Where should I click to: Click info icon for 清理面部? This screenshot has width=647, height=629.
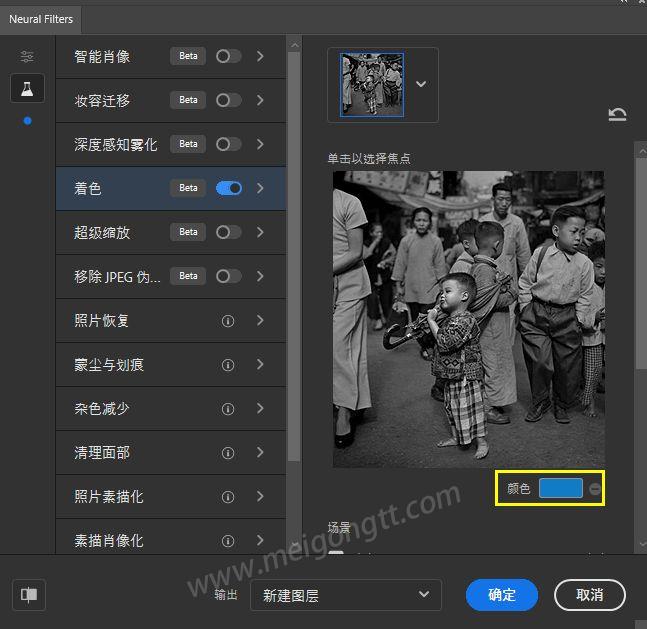(x=228, y=453)
